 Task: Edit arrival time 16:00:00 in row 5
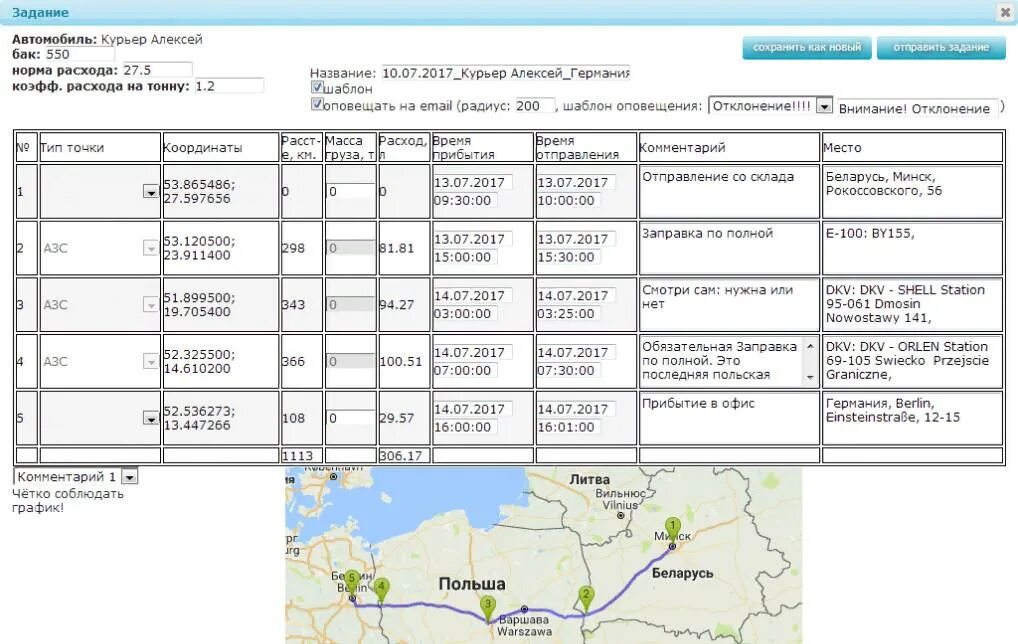[465, 427]
